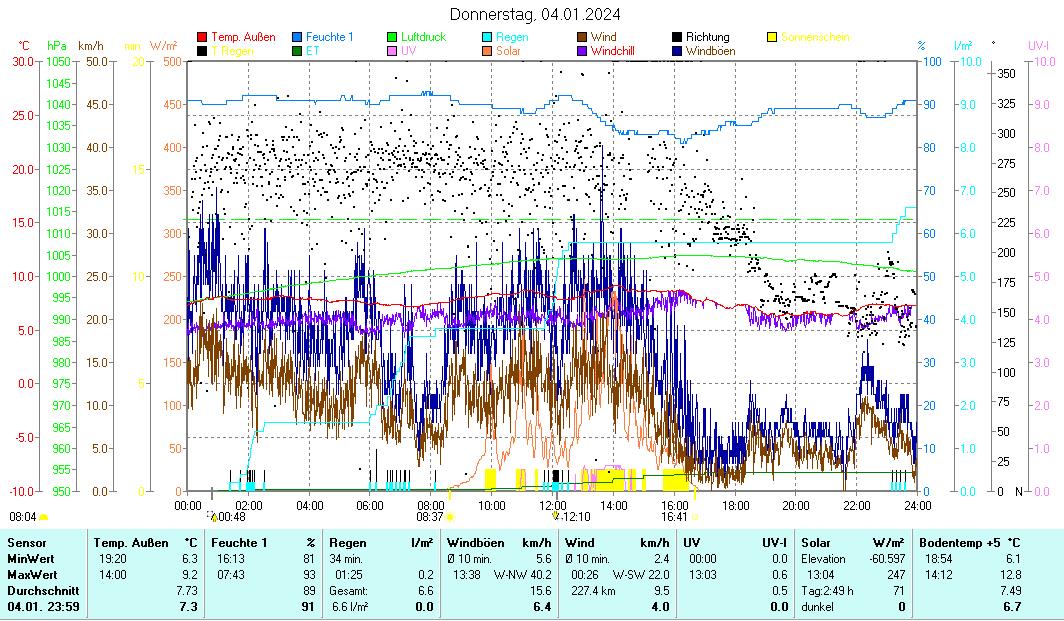Click the Sensor header in the table
Image resolution: width=1064 pixels, height=621 pixels.
26,542
